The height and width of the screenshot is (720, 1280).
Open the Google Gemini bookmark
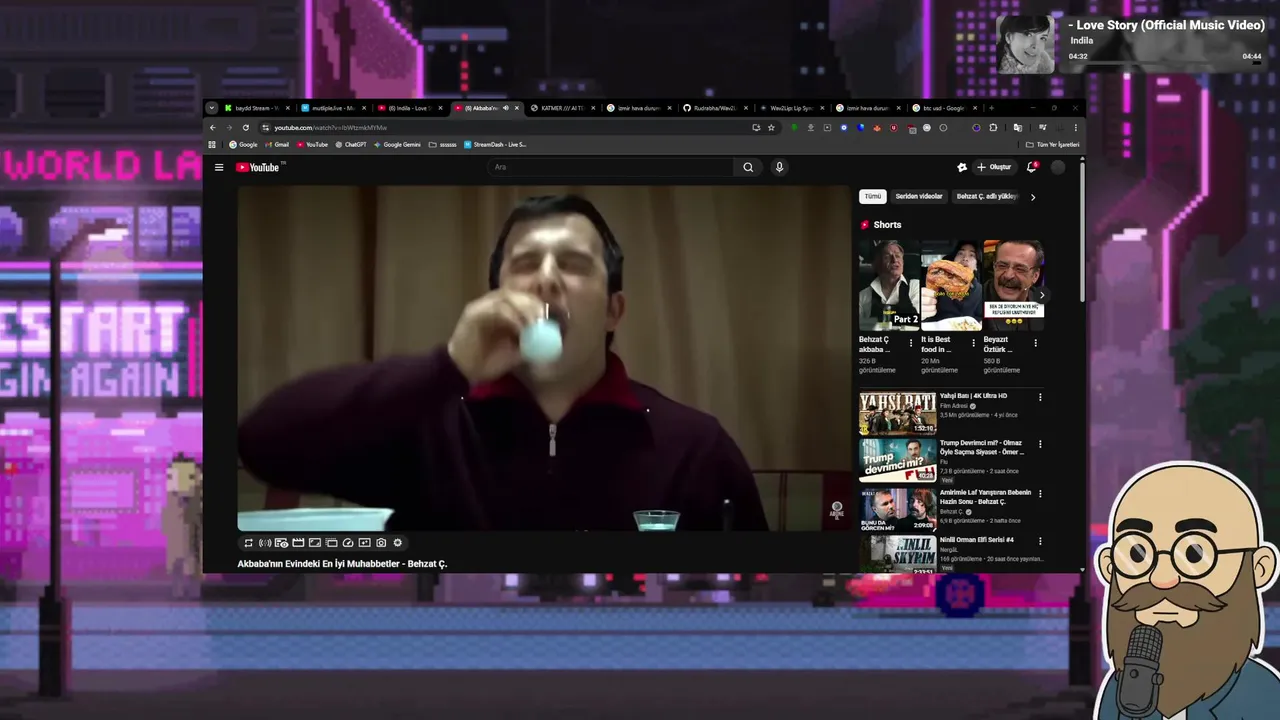(x=397, y=144)
